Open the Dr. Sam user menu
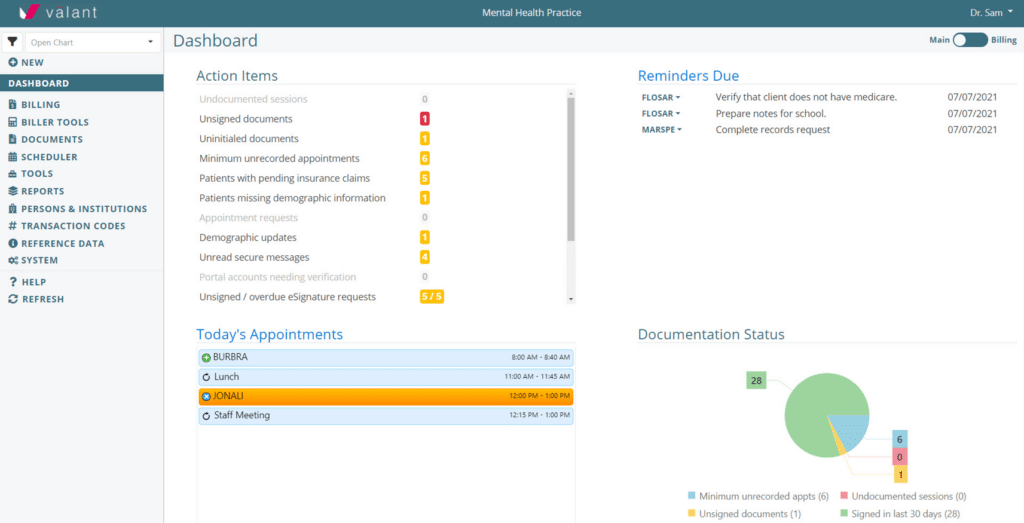This screenshot has width=1024, height=523. 991,12
